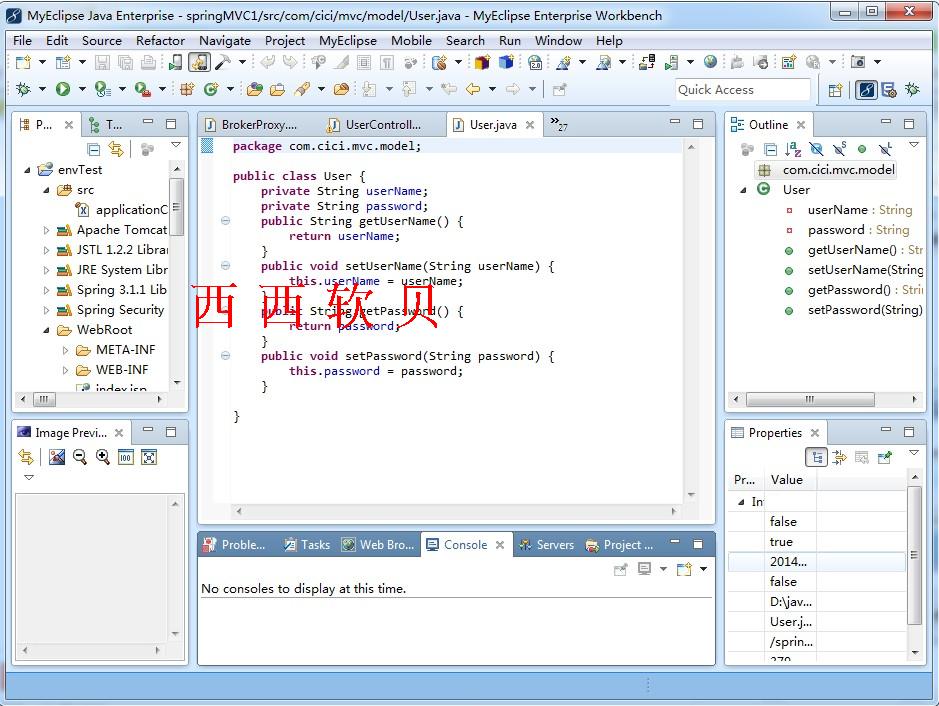Click the Open Perspective icon
The image size is (939, 706).
(835, 90)
